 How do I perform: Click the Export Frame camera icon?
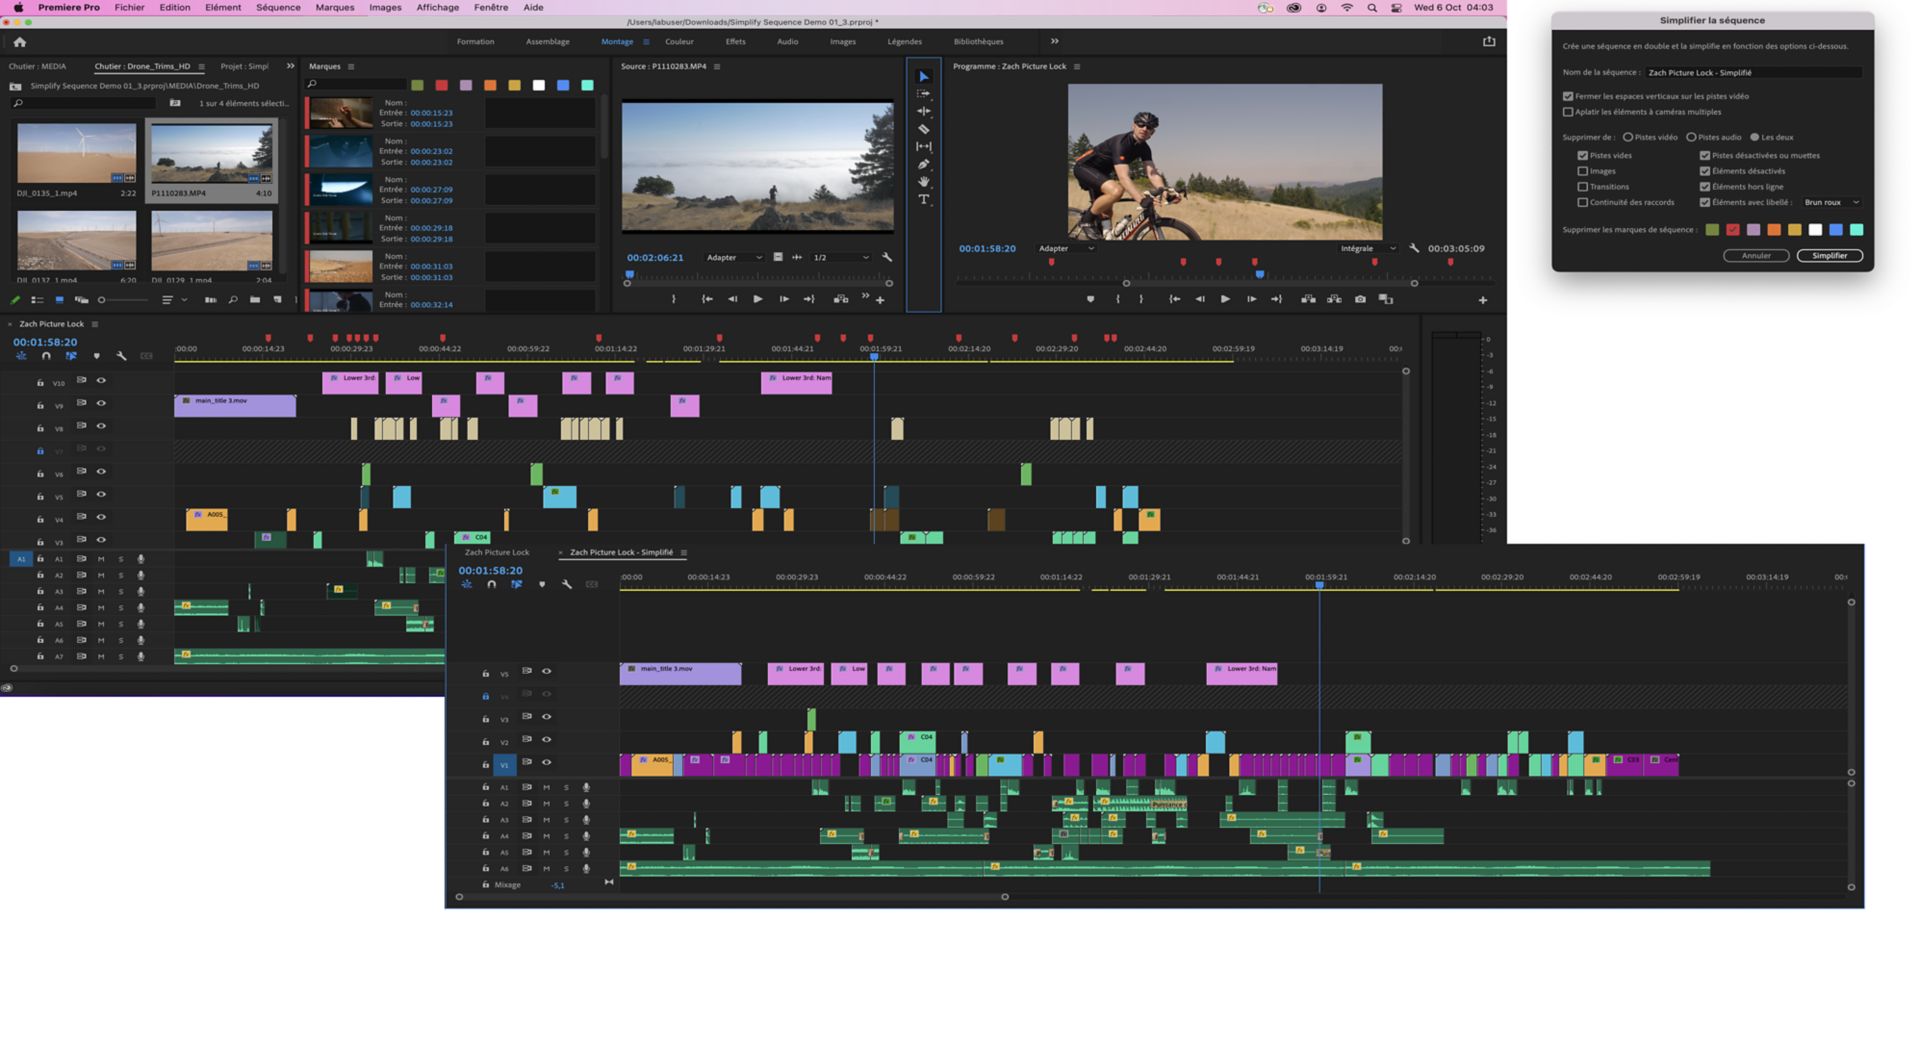[x=1360, y=299]
